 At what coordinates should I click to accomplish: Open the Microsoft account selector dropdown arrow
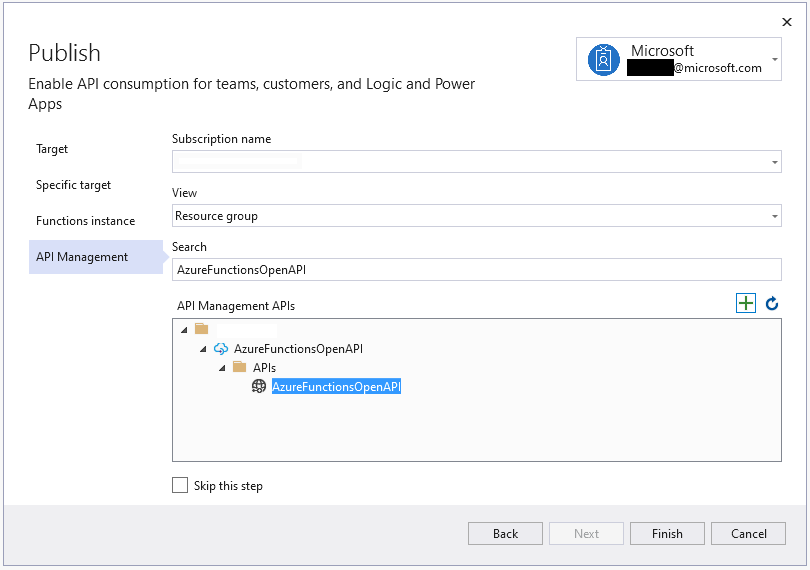pyautogui.click(x=775, y=59)
